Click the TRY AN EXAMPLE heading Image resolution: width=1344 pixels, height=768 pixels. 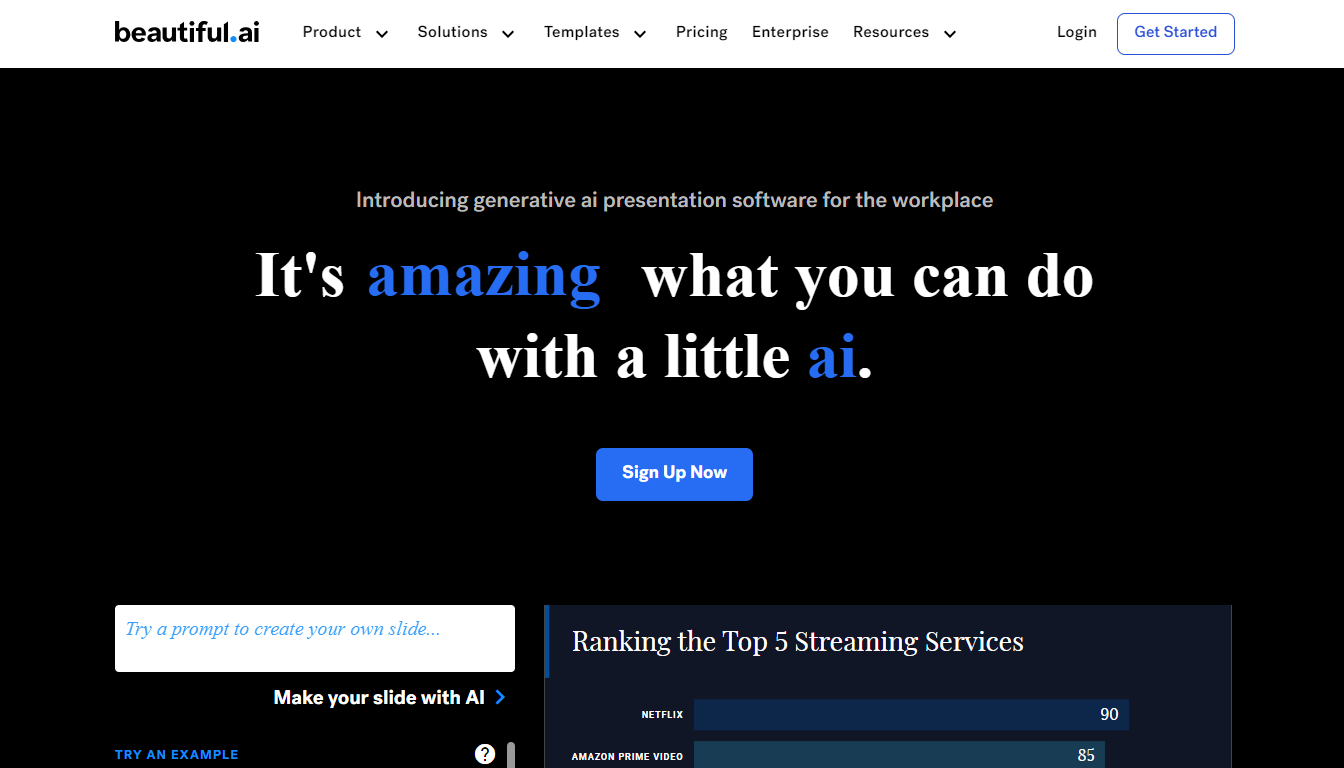coord(177,754)
